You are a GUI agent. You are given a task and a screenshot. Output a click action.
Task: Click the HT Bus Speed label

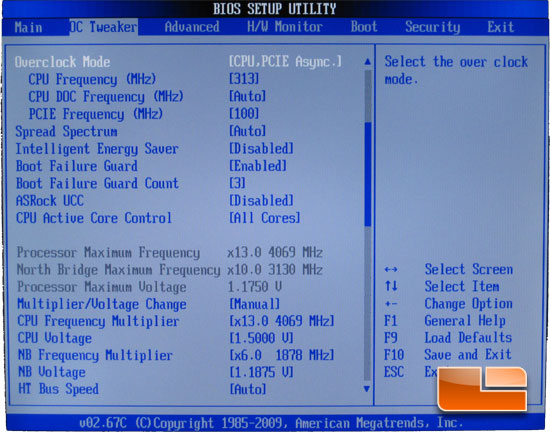(59, 389)
